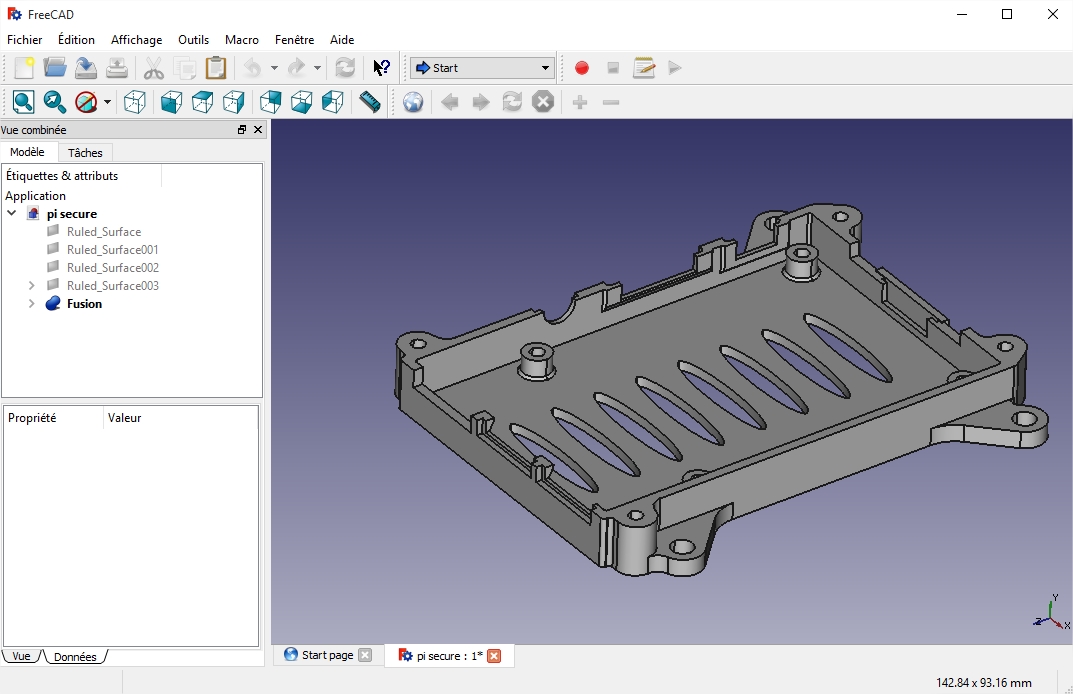Set the isometric axonometric view
This screenshot has width=1073, height=694.
135,102
